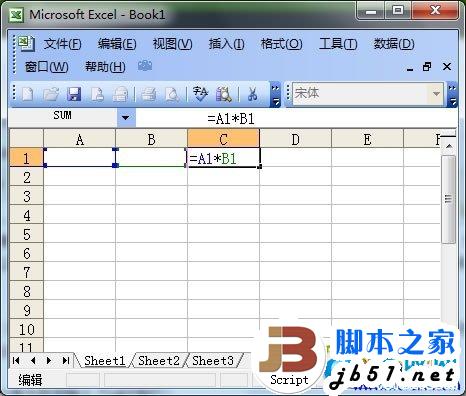Close the inner workbook window
466x396 pixels.
click(x=447, y=67)
